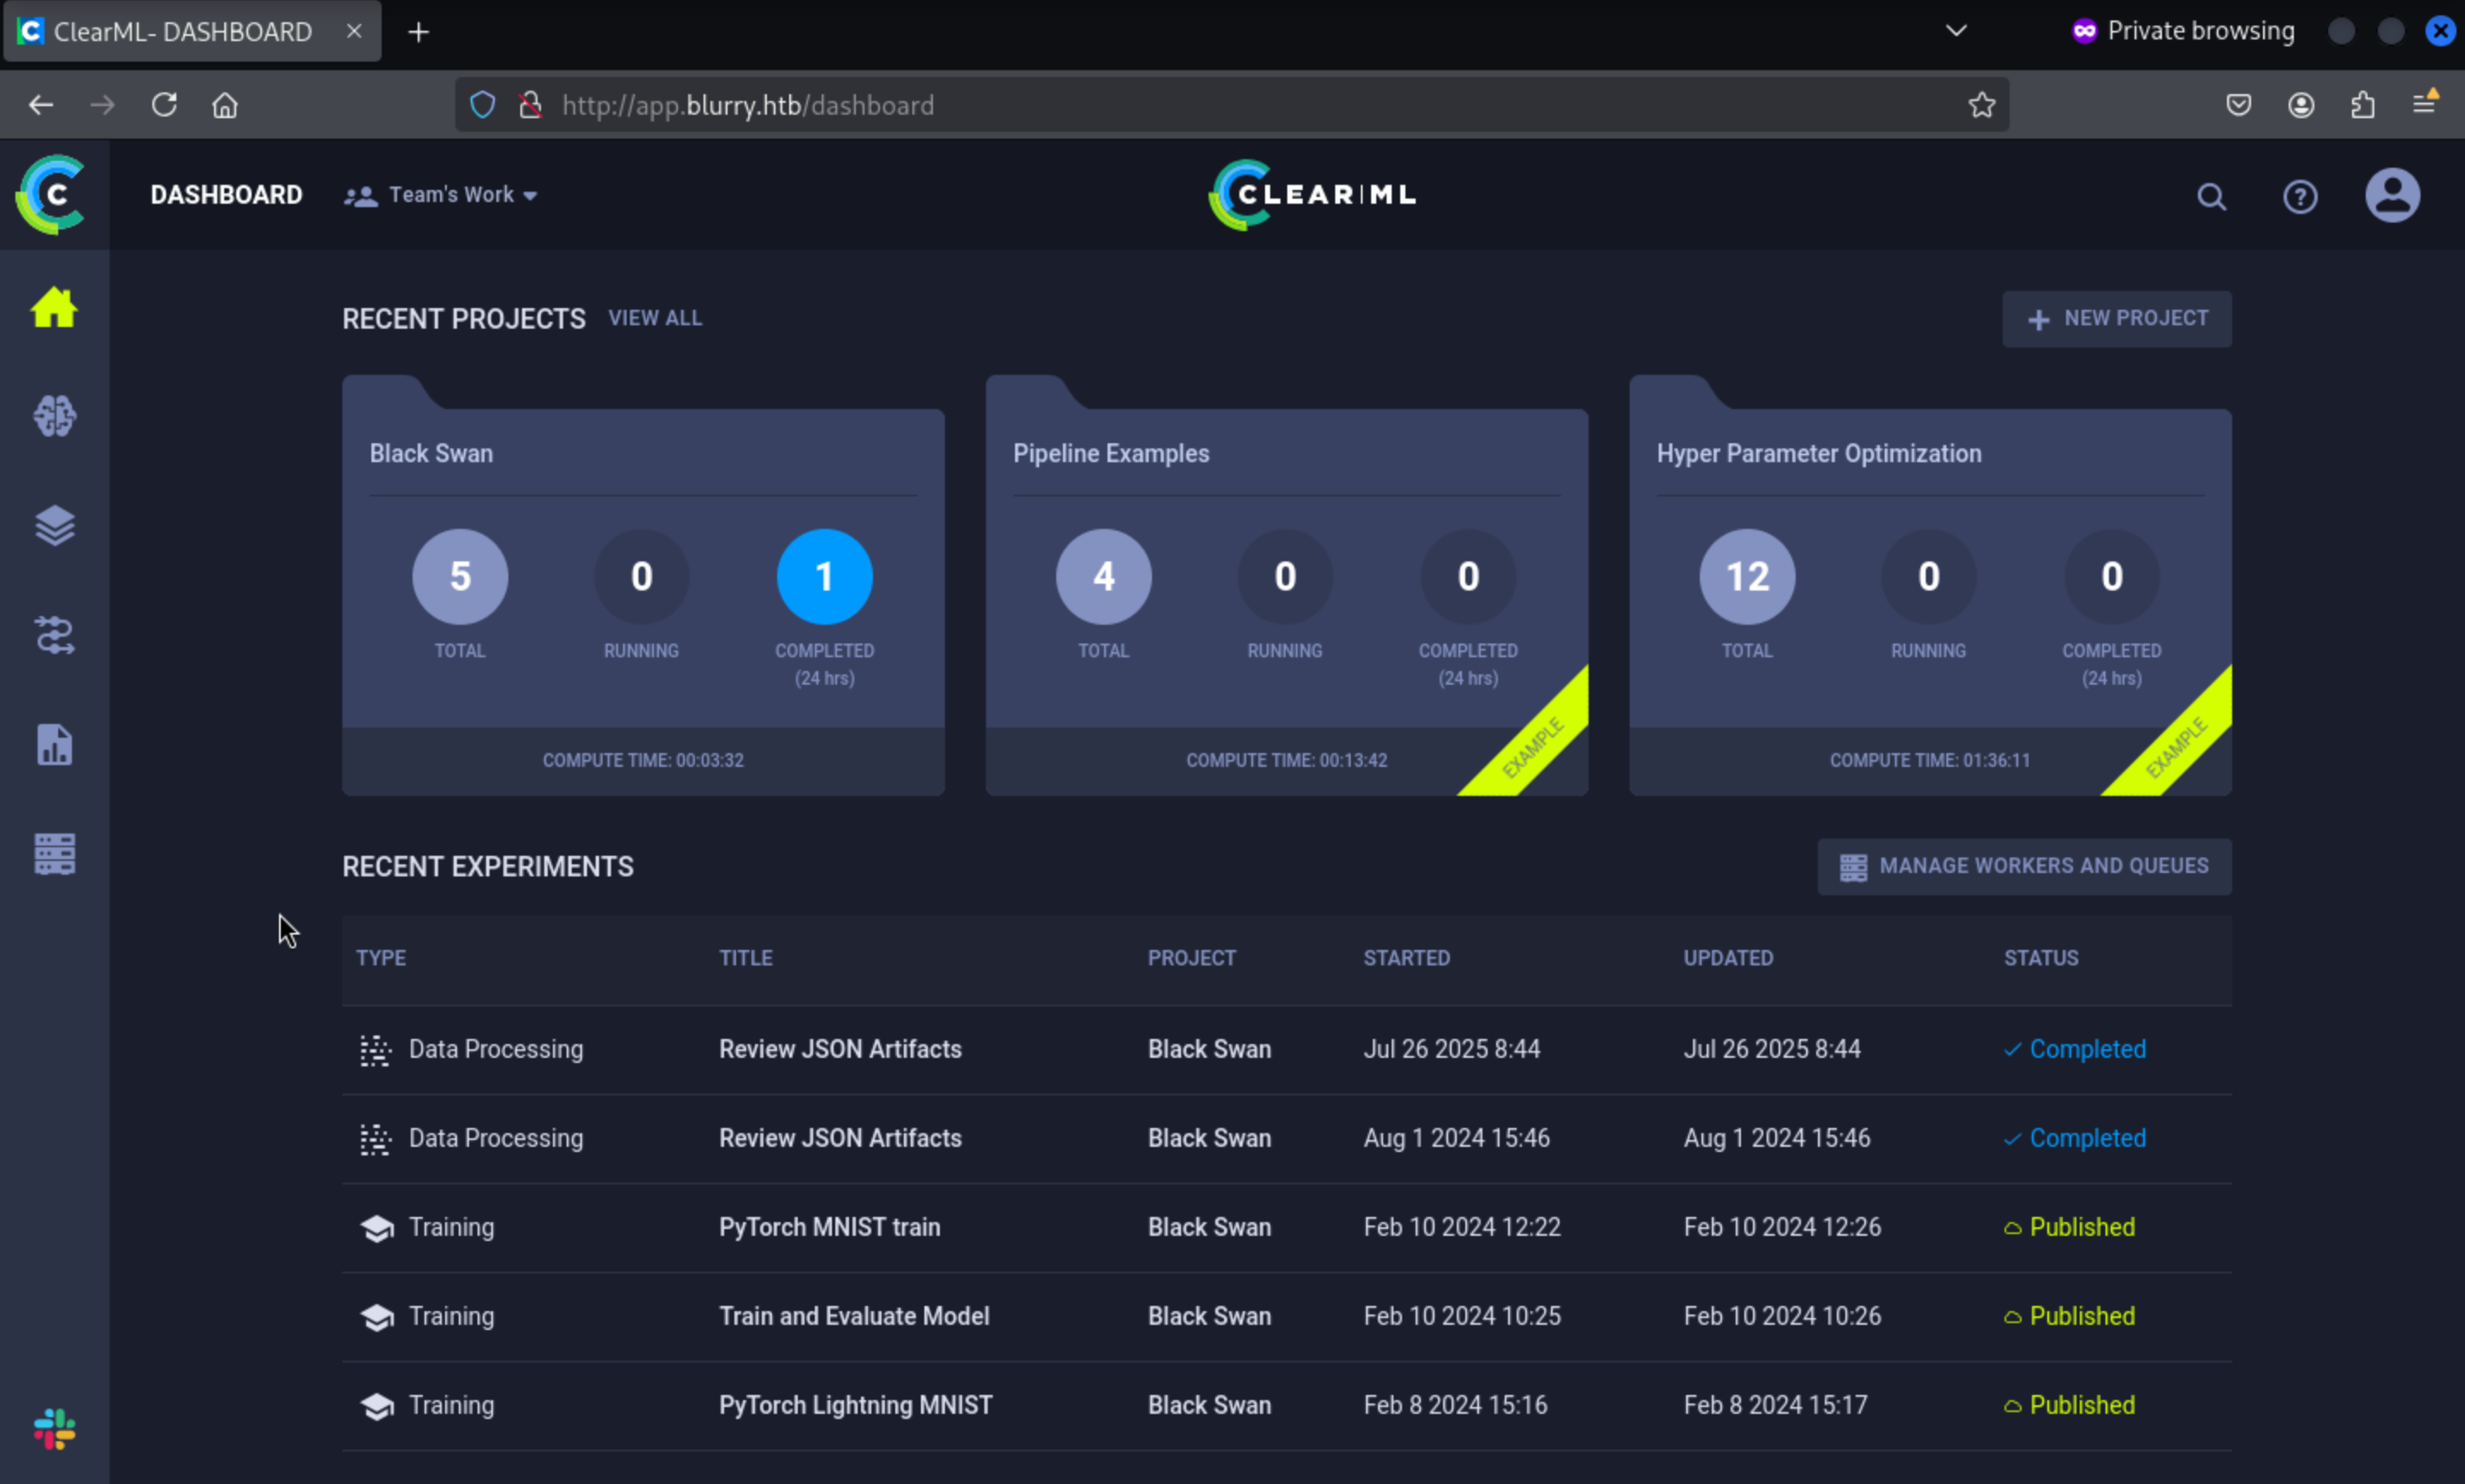Open the user profile avatar menu

click(x=2392, y=195)
